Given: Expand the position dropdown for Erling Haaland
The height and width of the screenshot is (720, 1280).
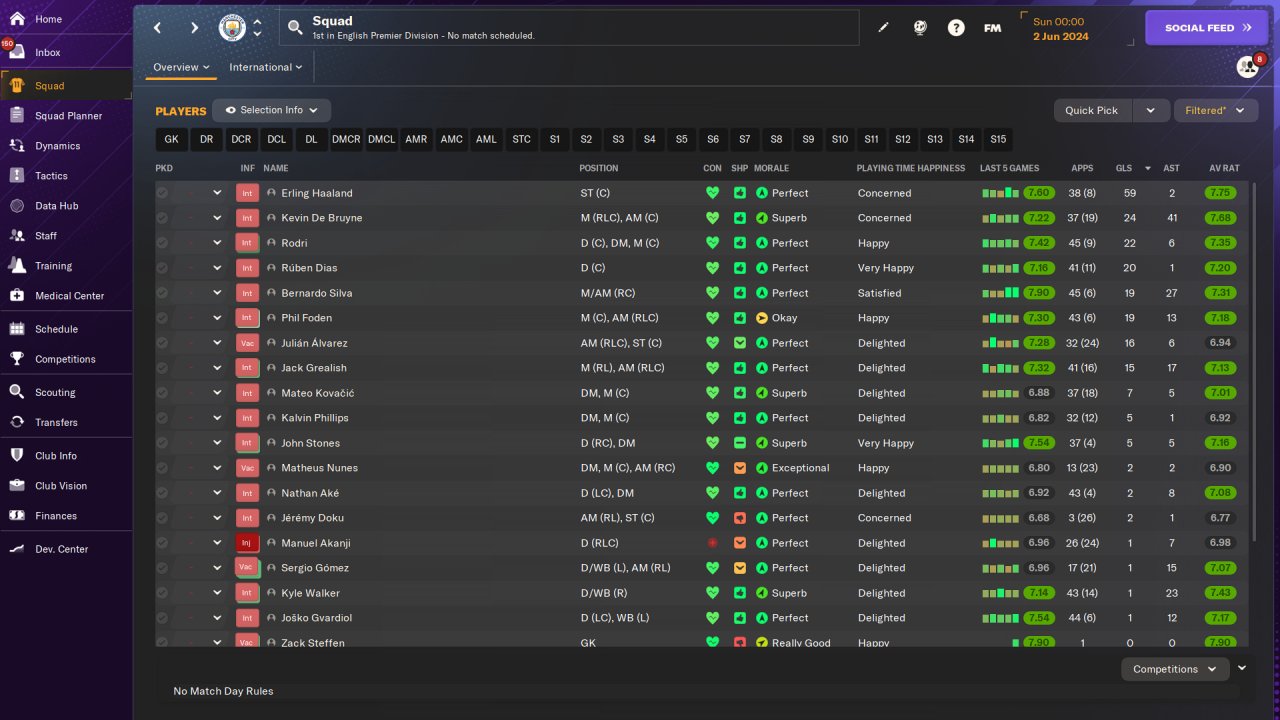Looking at the screenshot, I should pos(217,193).
